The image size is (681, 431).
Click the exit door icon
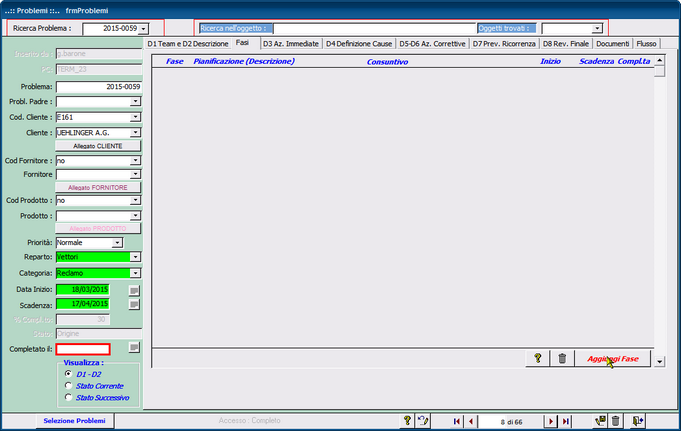point(638,421)
